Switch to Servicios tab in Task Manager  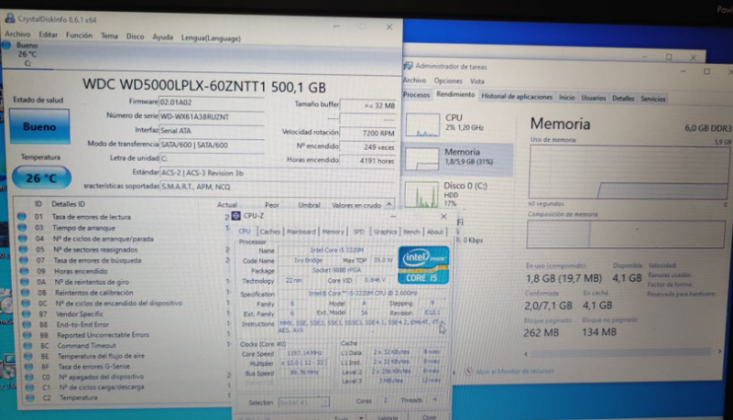tap(653, 99)
